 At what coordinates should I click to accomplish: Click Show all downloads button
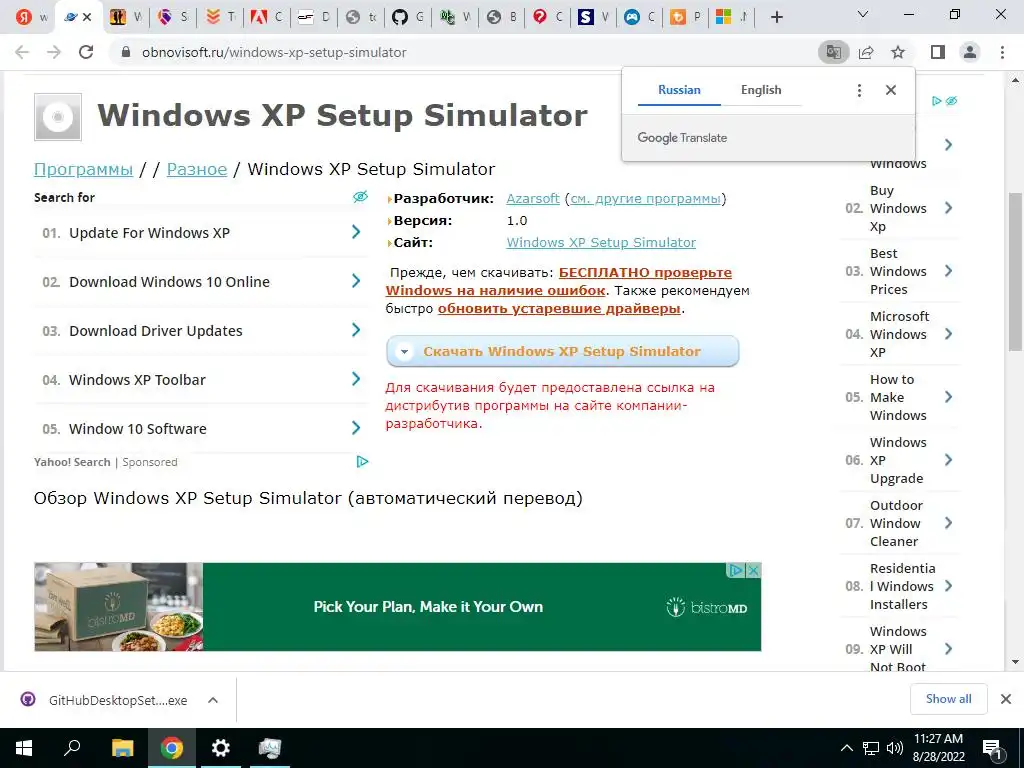click(948, 699)
